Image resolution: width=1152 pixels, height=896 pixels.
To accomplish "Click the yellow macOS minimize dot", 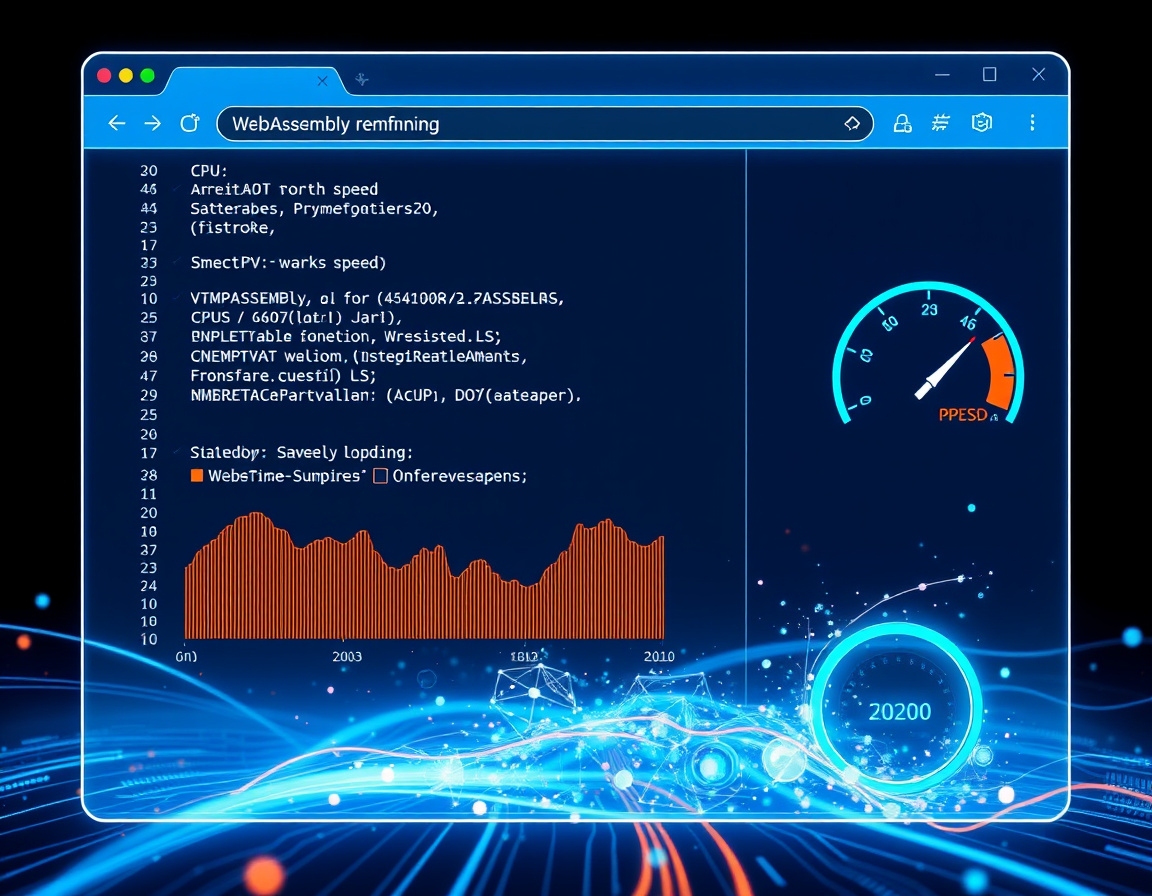I will click(126, 76).
